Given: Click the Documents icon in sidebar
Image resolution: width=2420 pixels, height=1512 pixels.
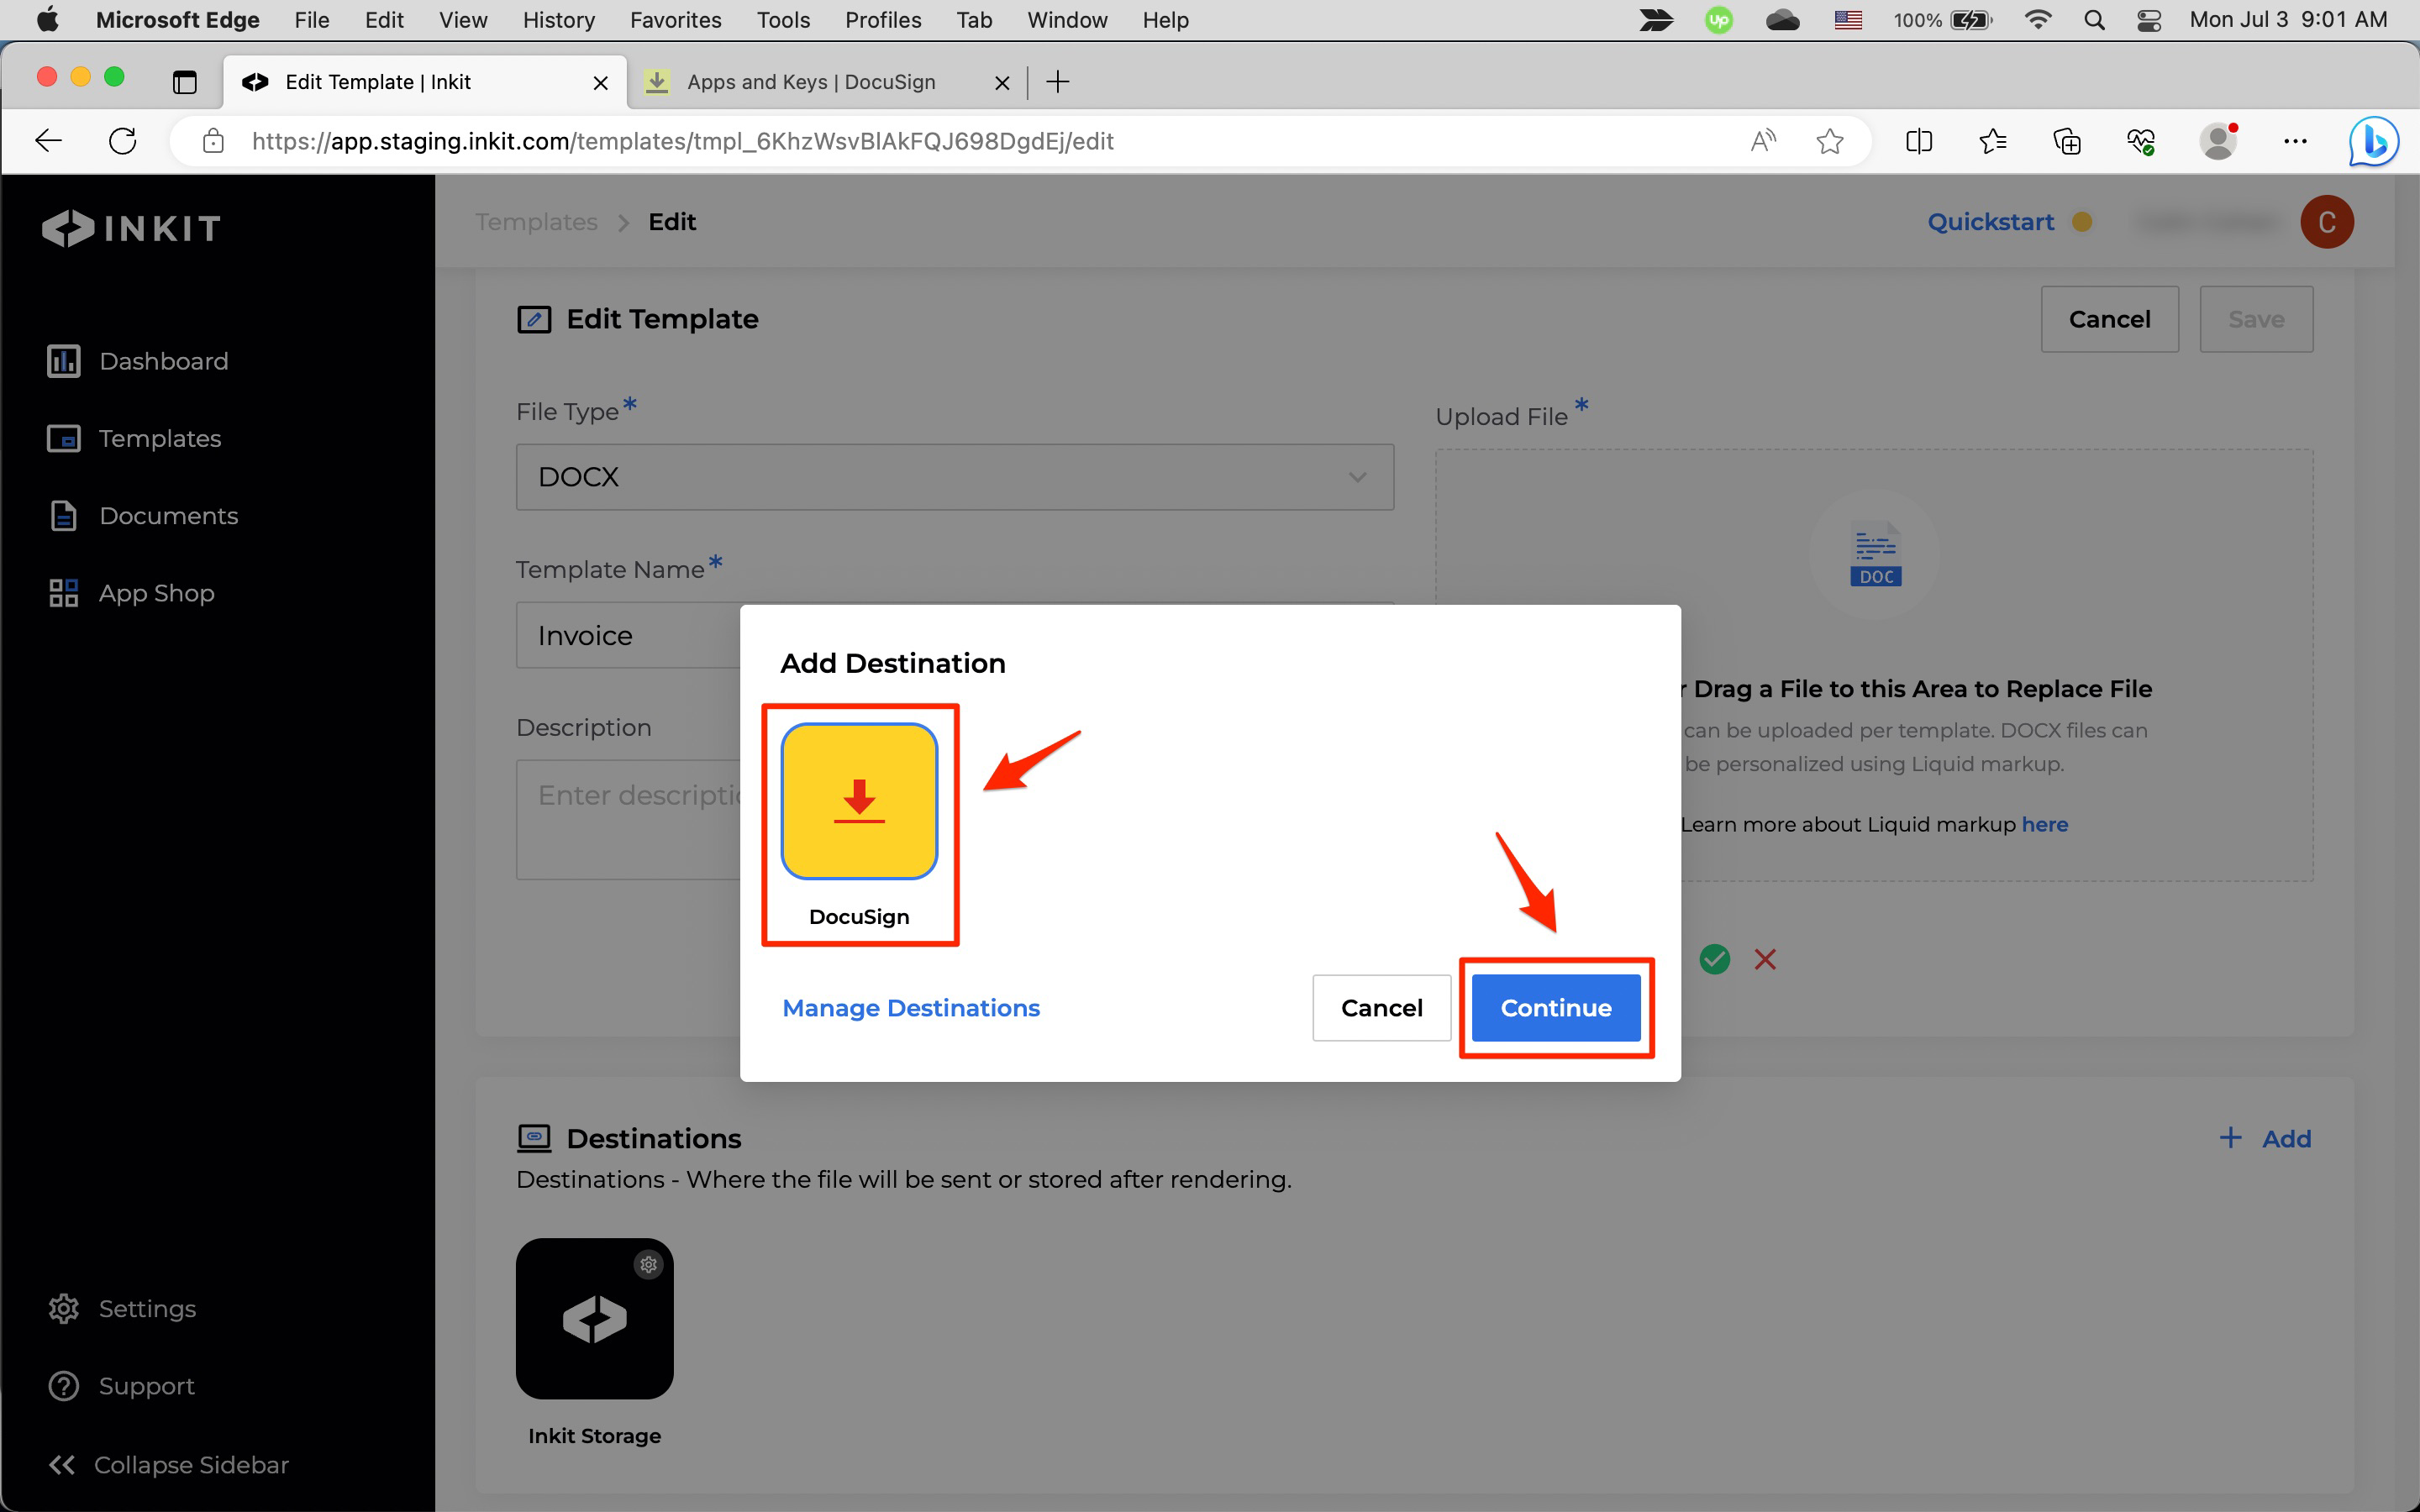Looking at the screenshot, I should (x=61, y=516).
